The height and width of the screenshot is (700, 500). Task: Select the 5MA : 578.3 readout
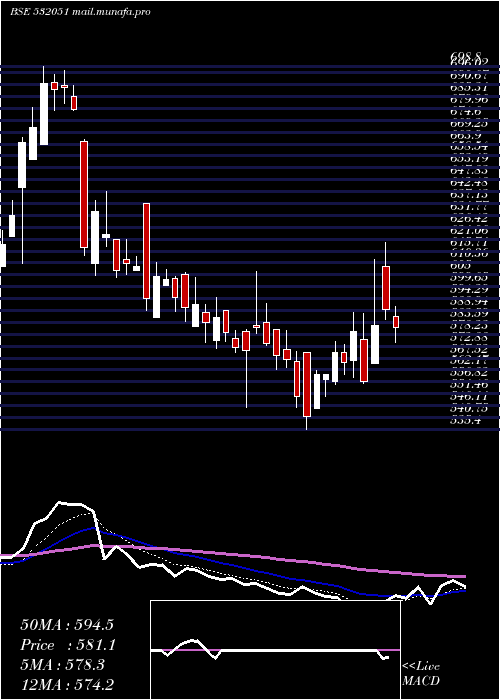62,665
